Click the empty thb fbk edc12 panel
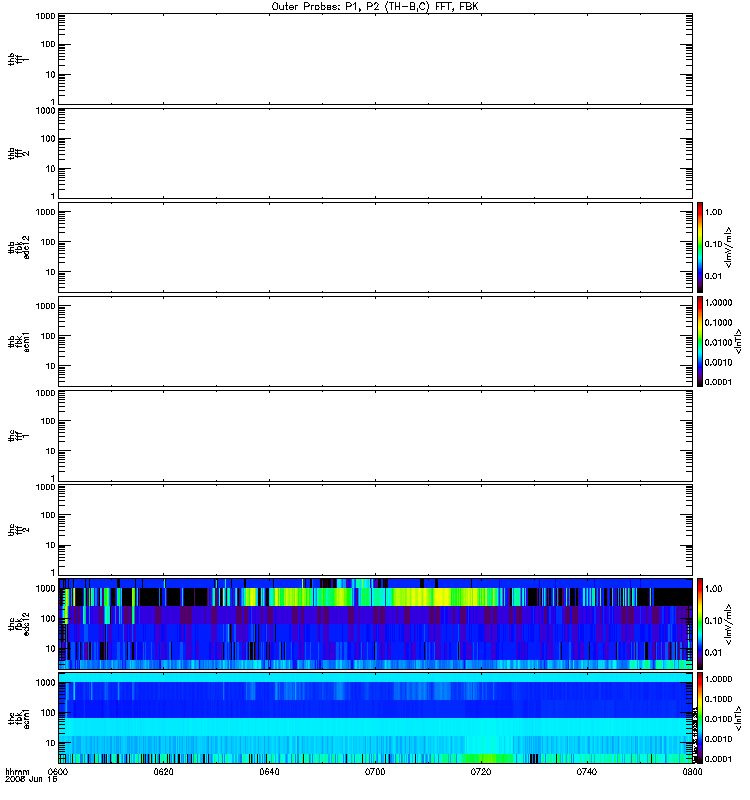 point(375,247)
